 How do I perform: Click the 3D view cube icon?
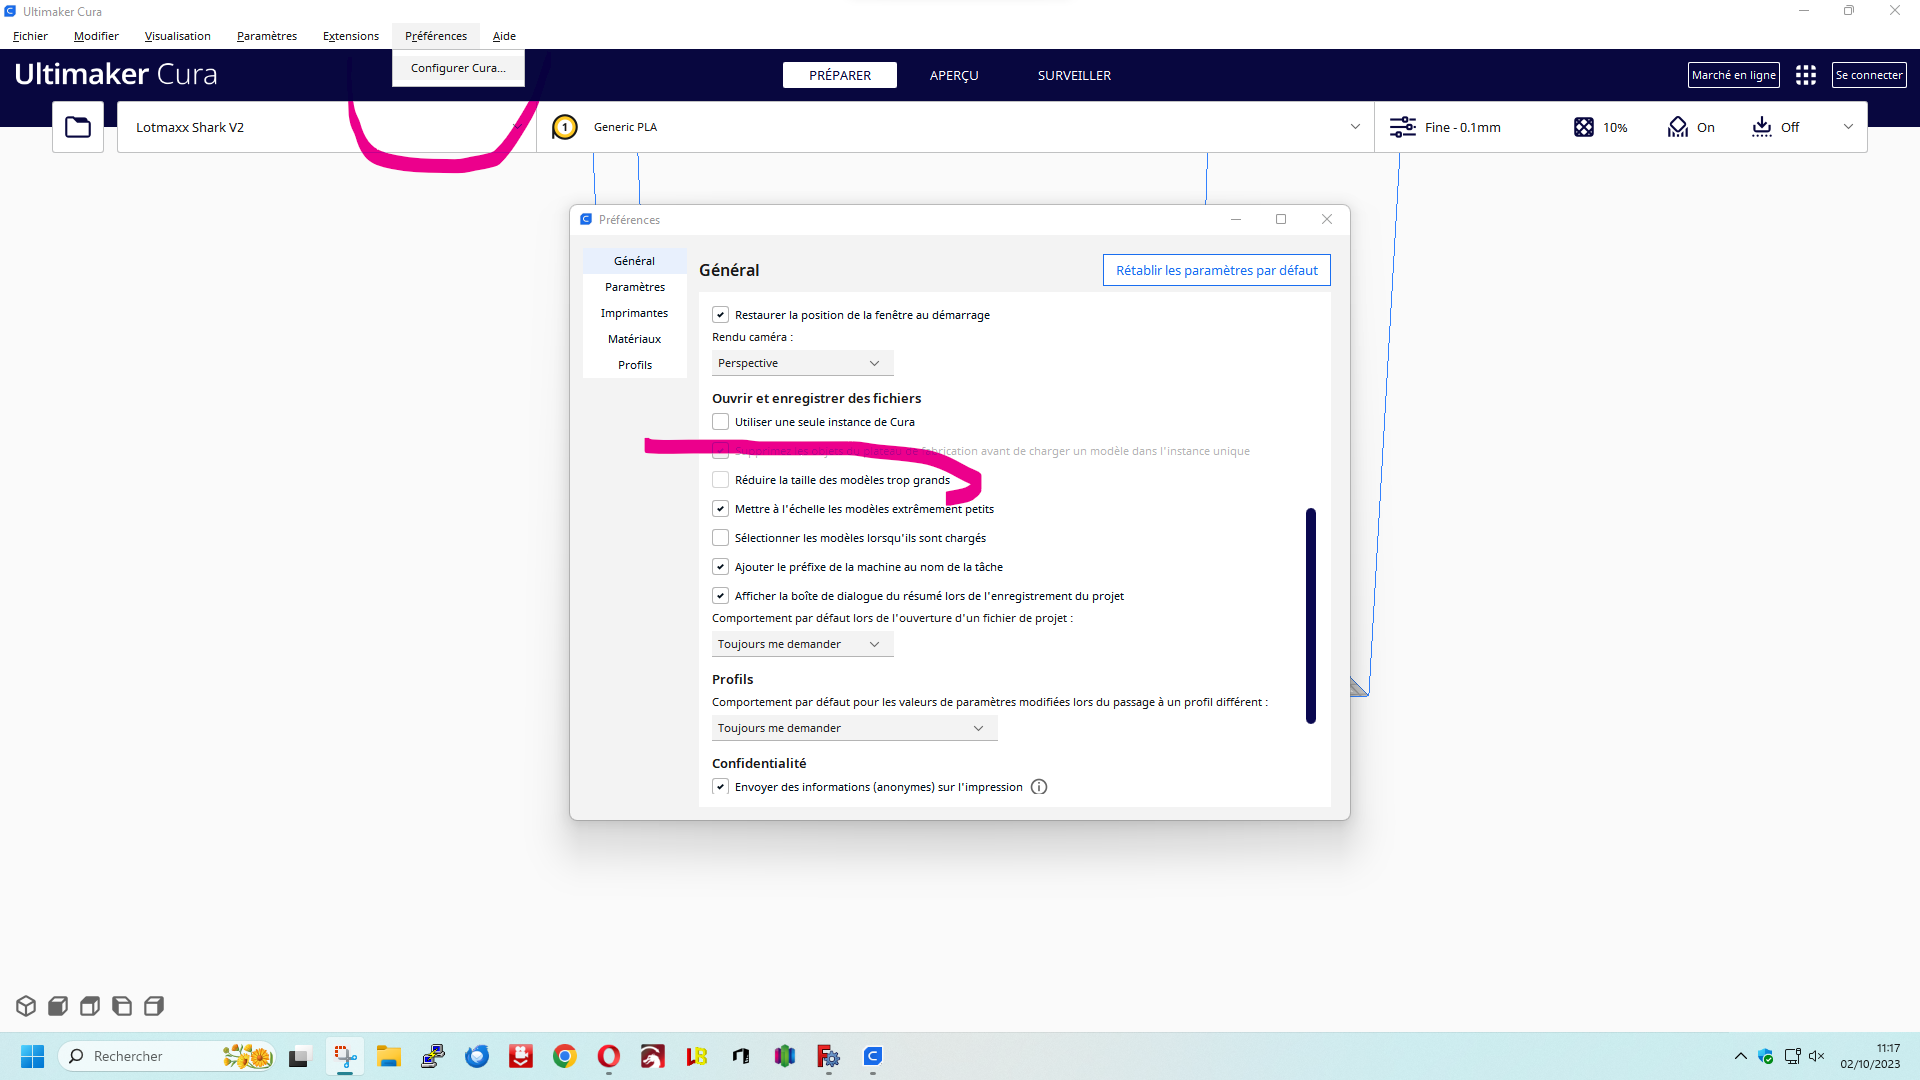(x=26, y=1006)
